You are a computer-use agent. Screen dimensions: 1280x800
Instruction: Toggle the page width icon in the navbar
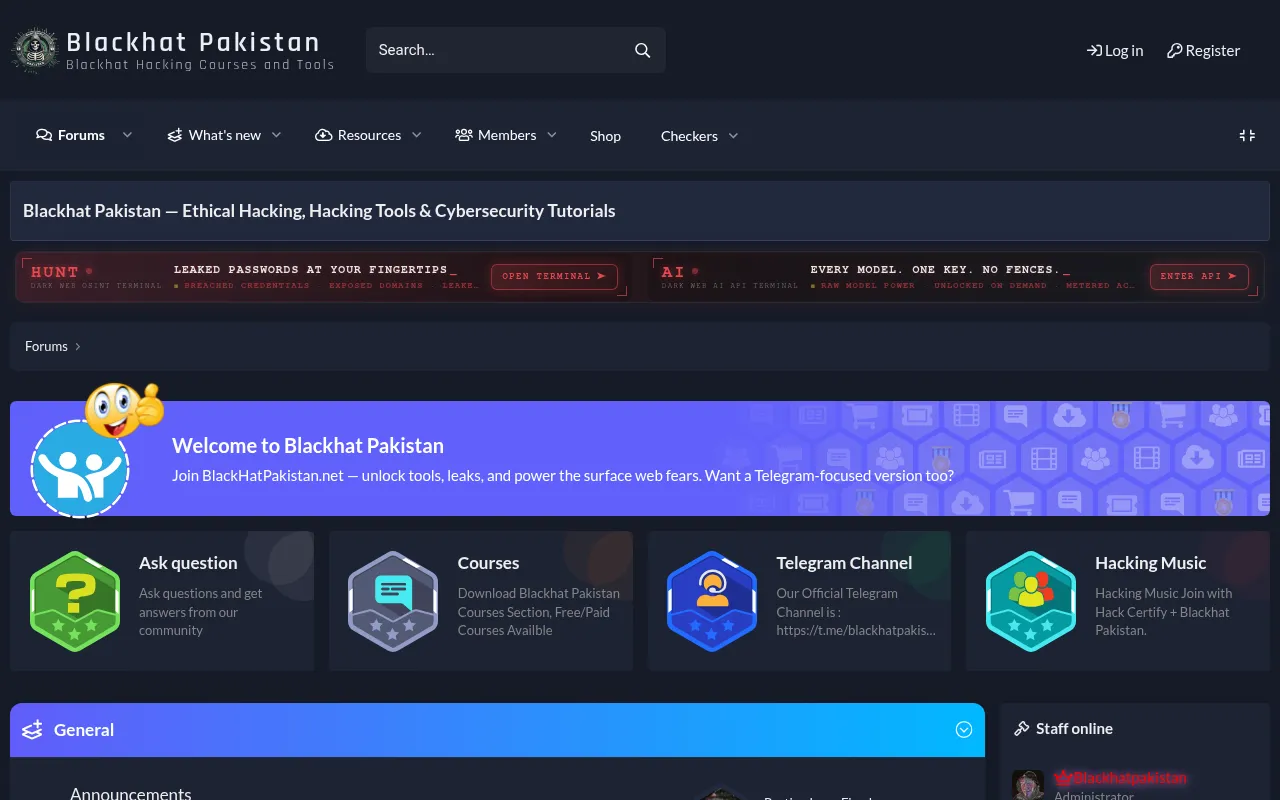1247,135
